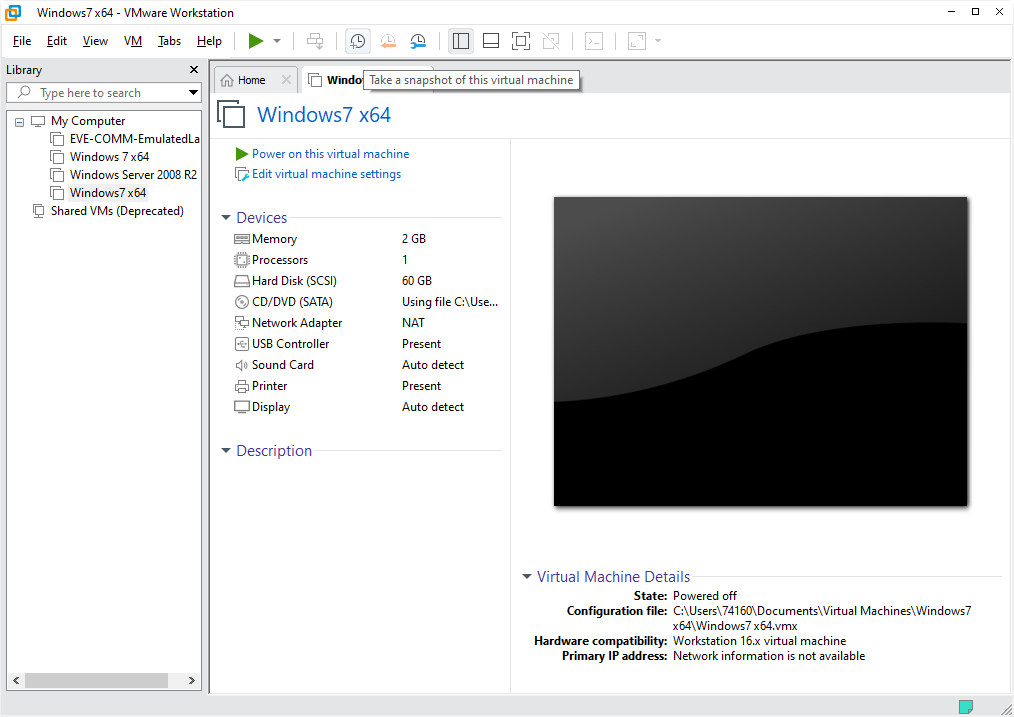1014x717 pixels.
Task: Select Windows7 x64 highlighted library item
Action: pyautogui.click(x=108, y=193)
